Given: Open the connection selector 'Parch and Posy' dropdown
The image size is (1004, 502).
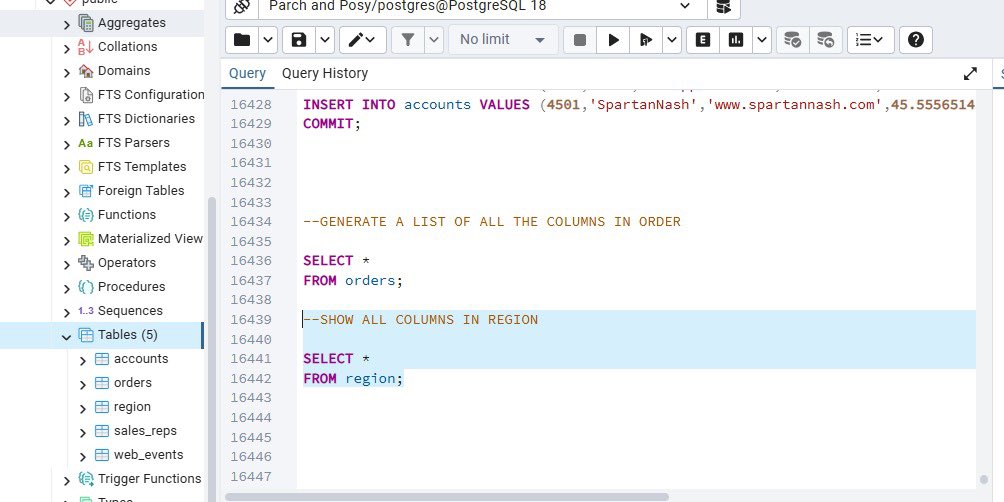Looking at the screenshot, I should [x=481, y=7].
